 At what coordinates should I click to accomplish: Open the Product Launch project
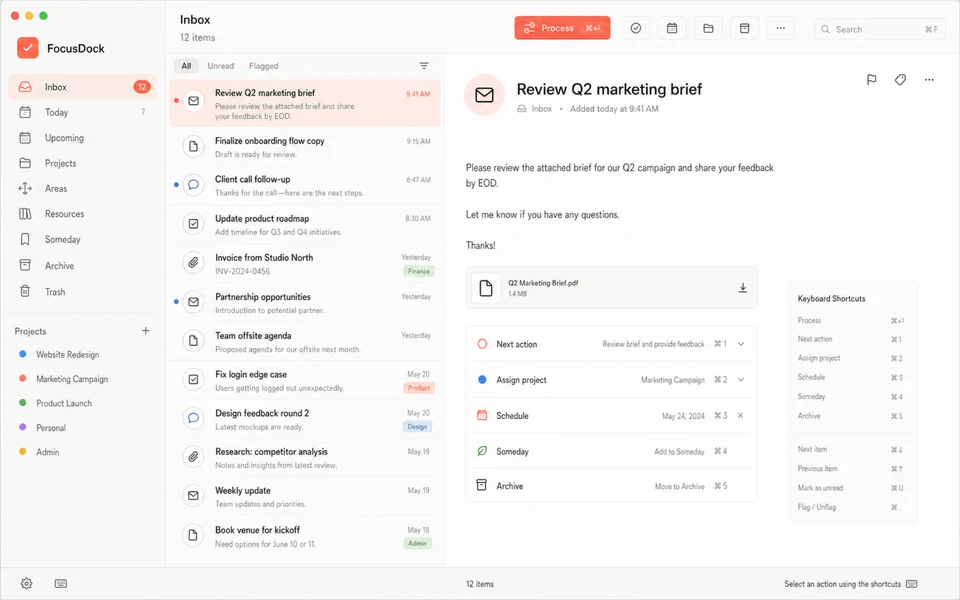click(x=64, y=403)
